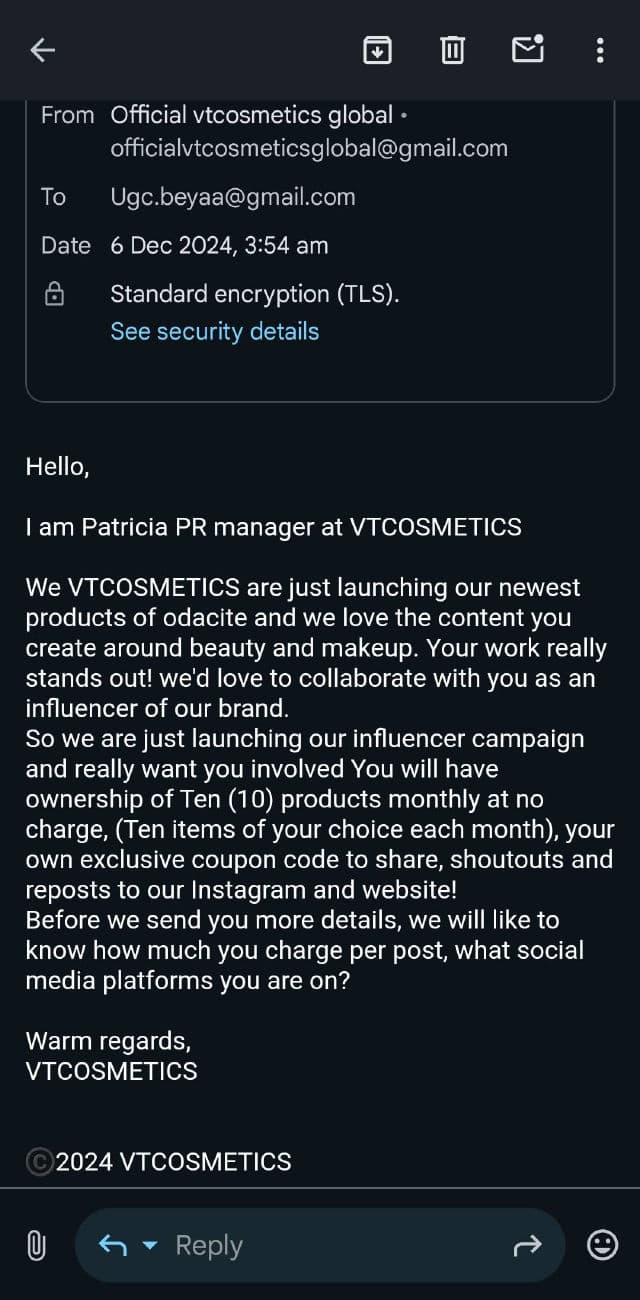The height and width of the screenshot is (1300, 640).
Task: Tap Standard encryption (TLS) text
Action: pyautogui.click(x=254, y=294)
